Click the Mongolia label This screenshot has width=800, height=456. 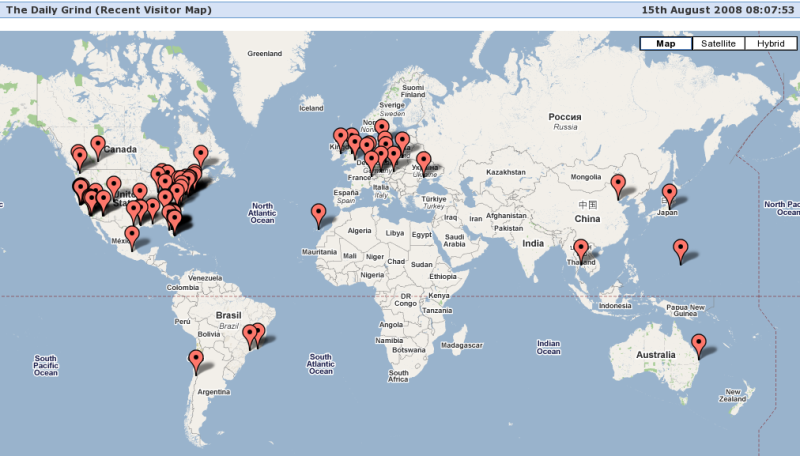coord(586,177)
